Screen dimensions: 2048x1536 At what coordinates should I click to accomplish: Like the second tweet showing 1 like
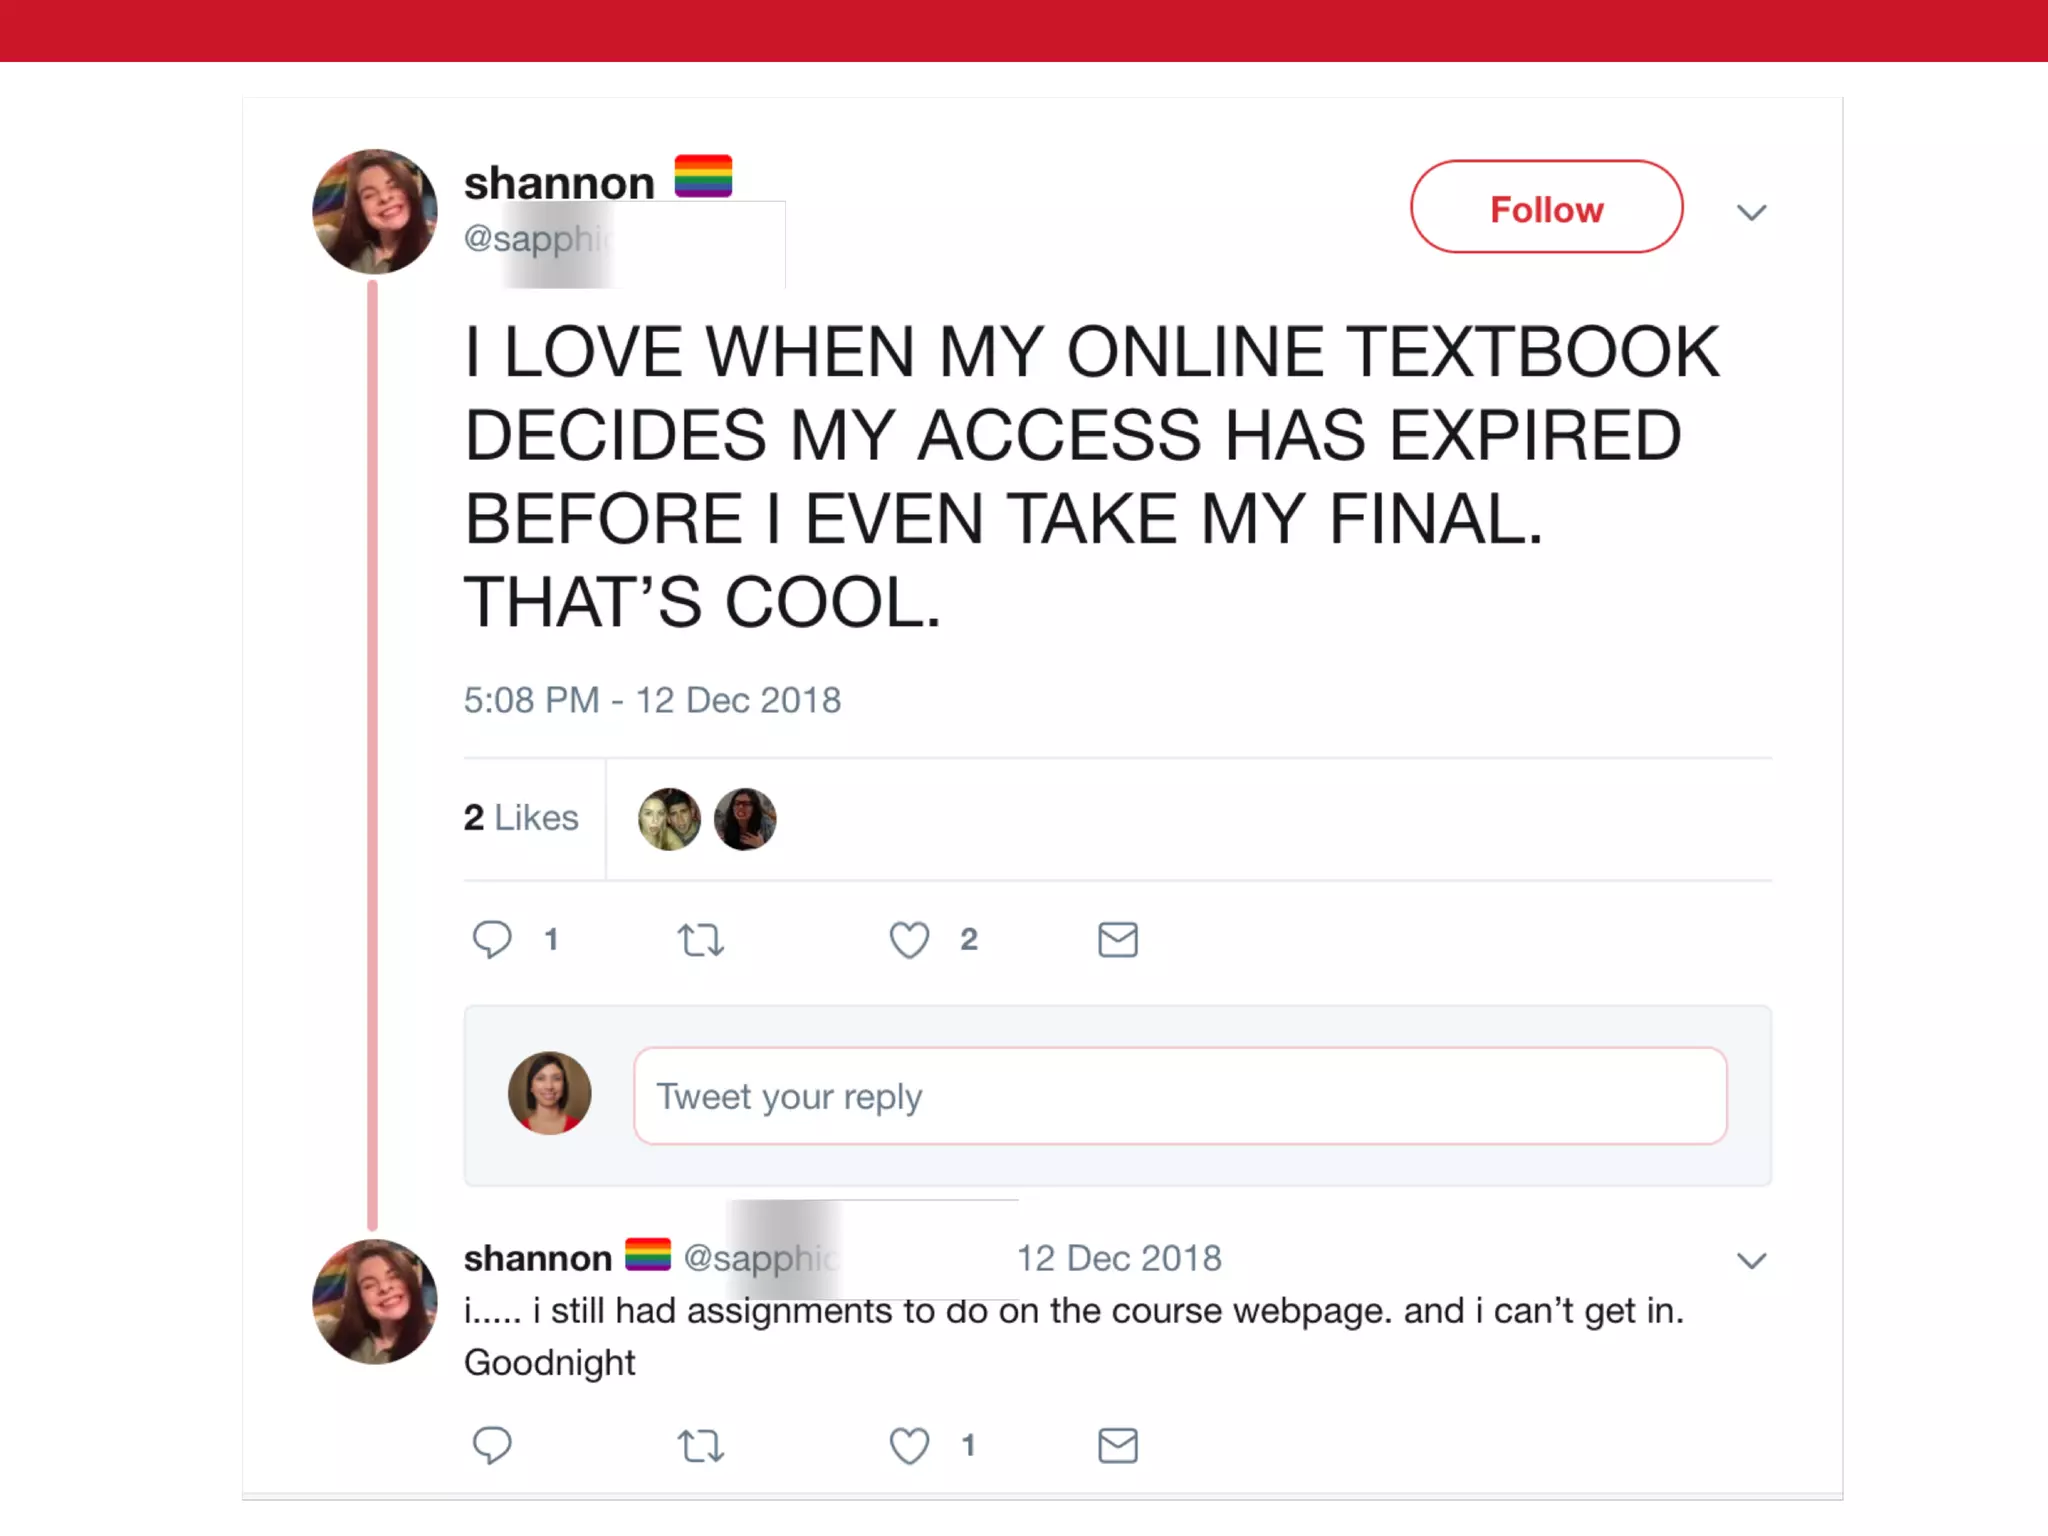point(909,1446)
